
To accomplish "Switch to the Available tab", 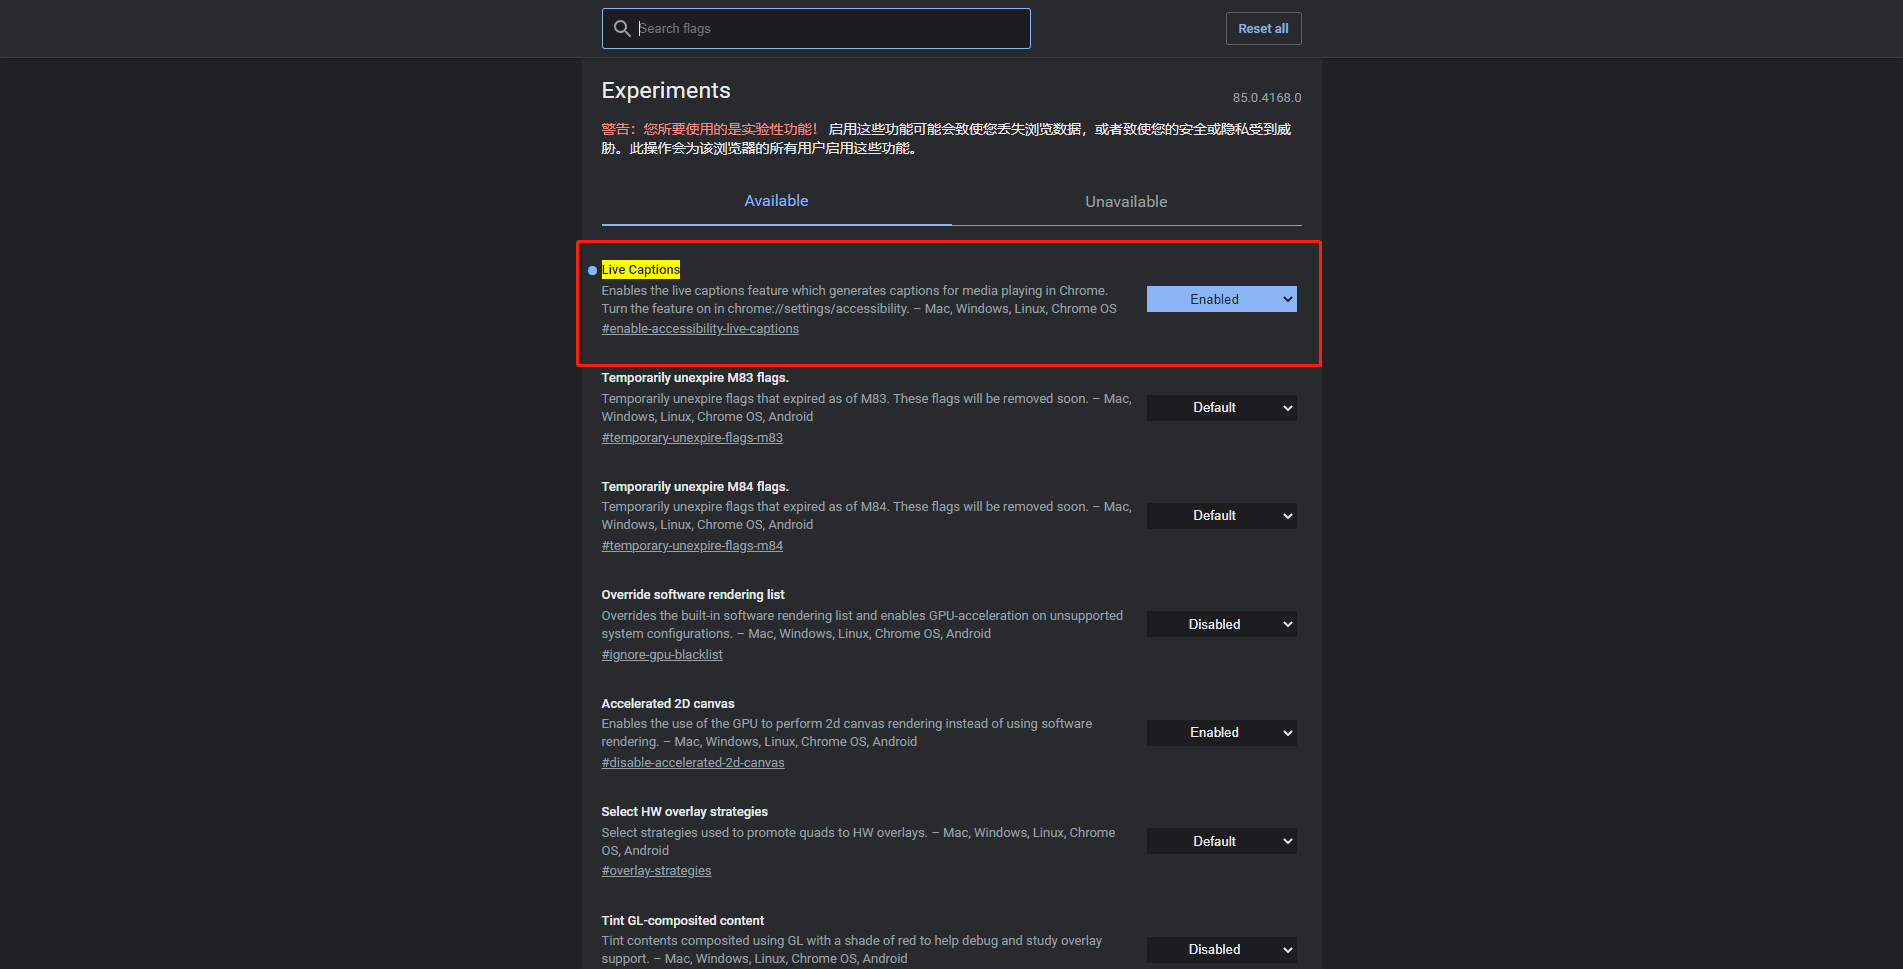I will coord(776,201).
